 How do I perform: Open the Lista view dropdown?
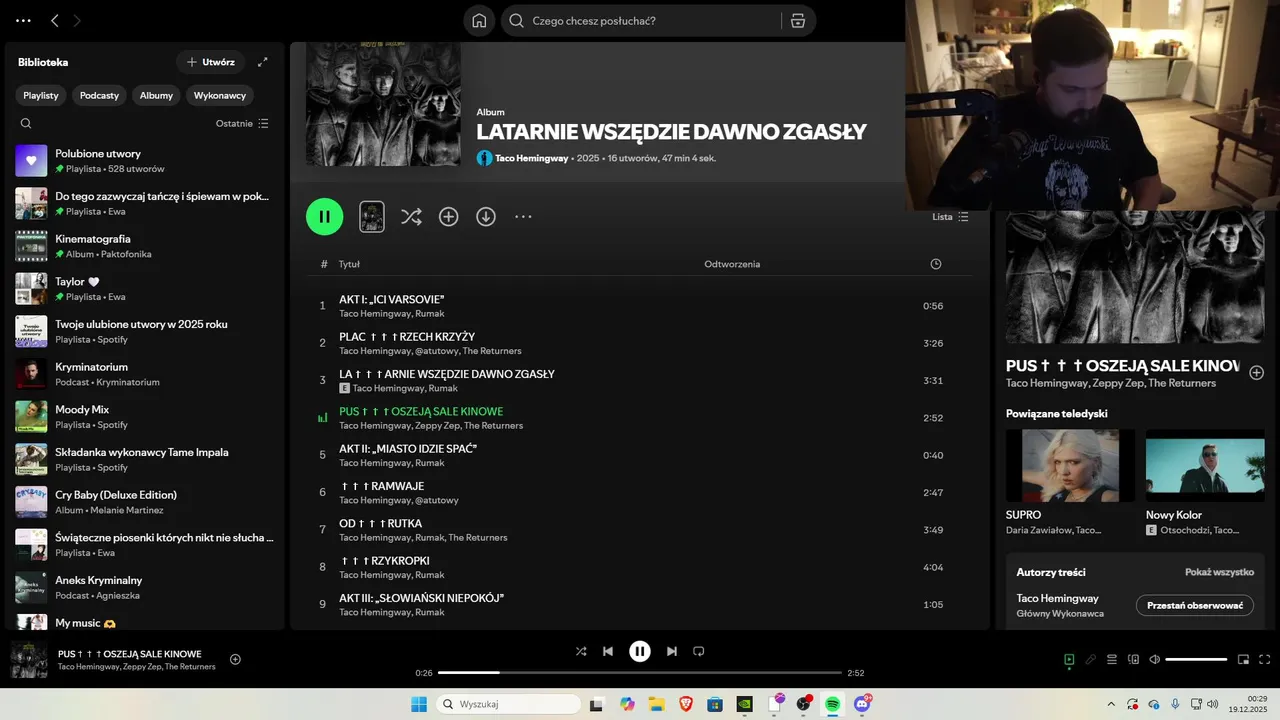(950, 216)
